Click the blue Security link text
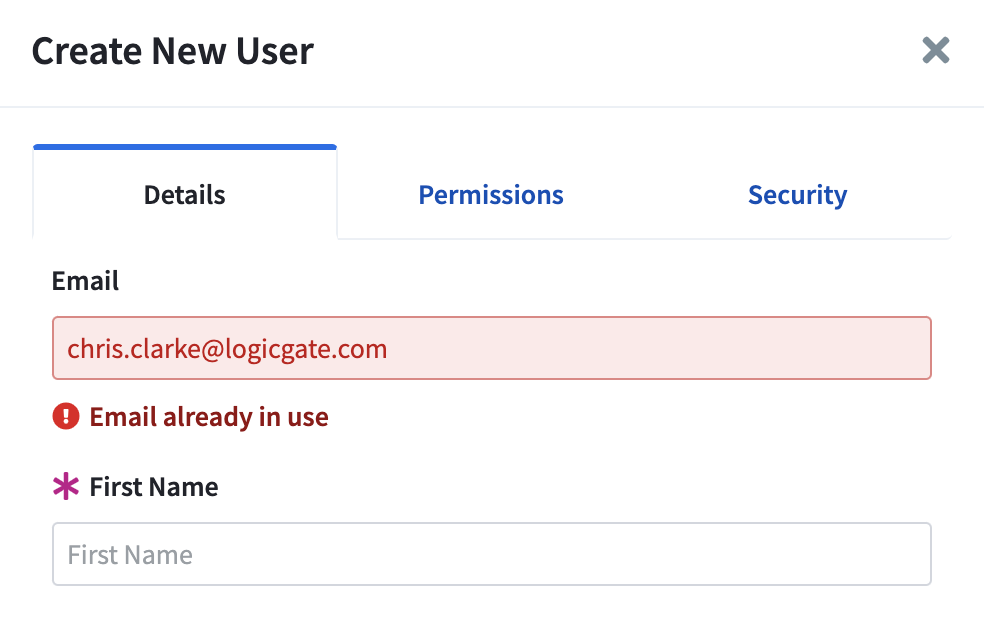 click(798, 195)
